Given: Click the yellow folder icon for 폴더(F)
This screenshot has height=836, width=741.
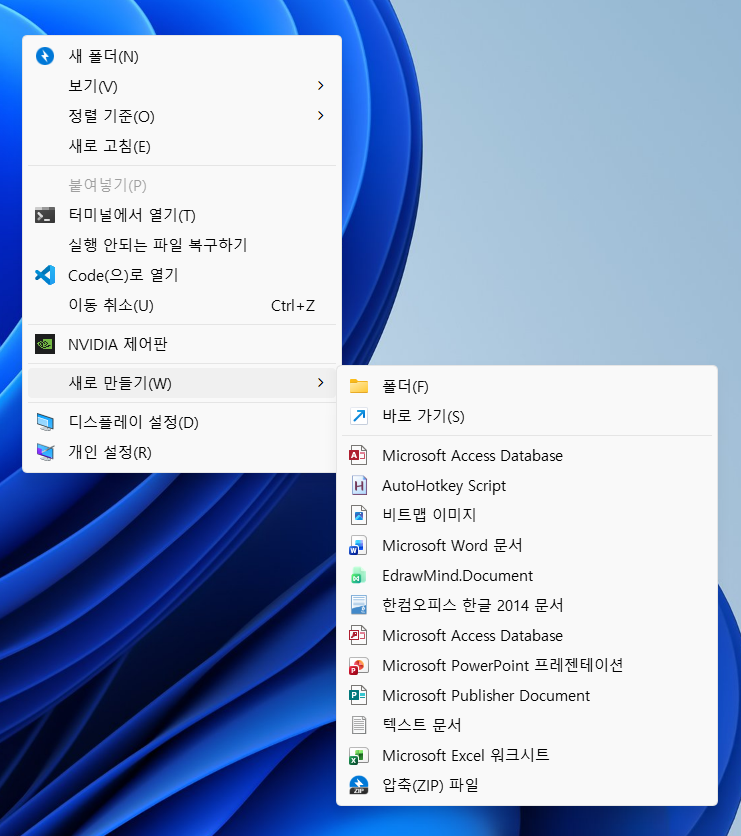Looking at the screenshot, I should point(359,386).
